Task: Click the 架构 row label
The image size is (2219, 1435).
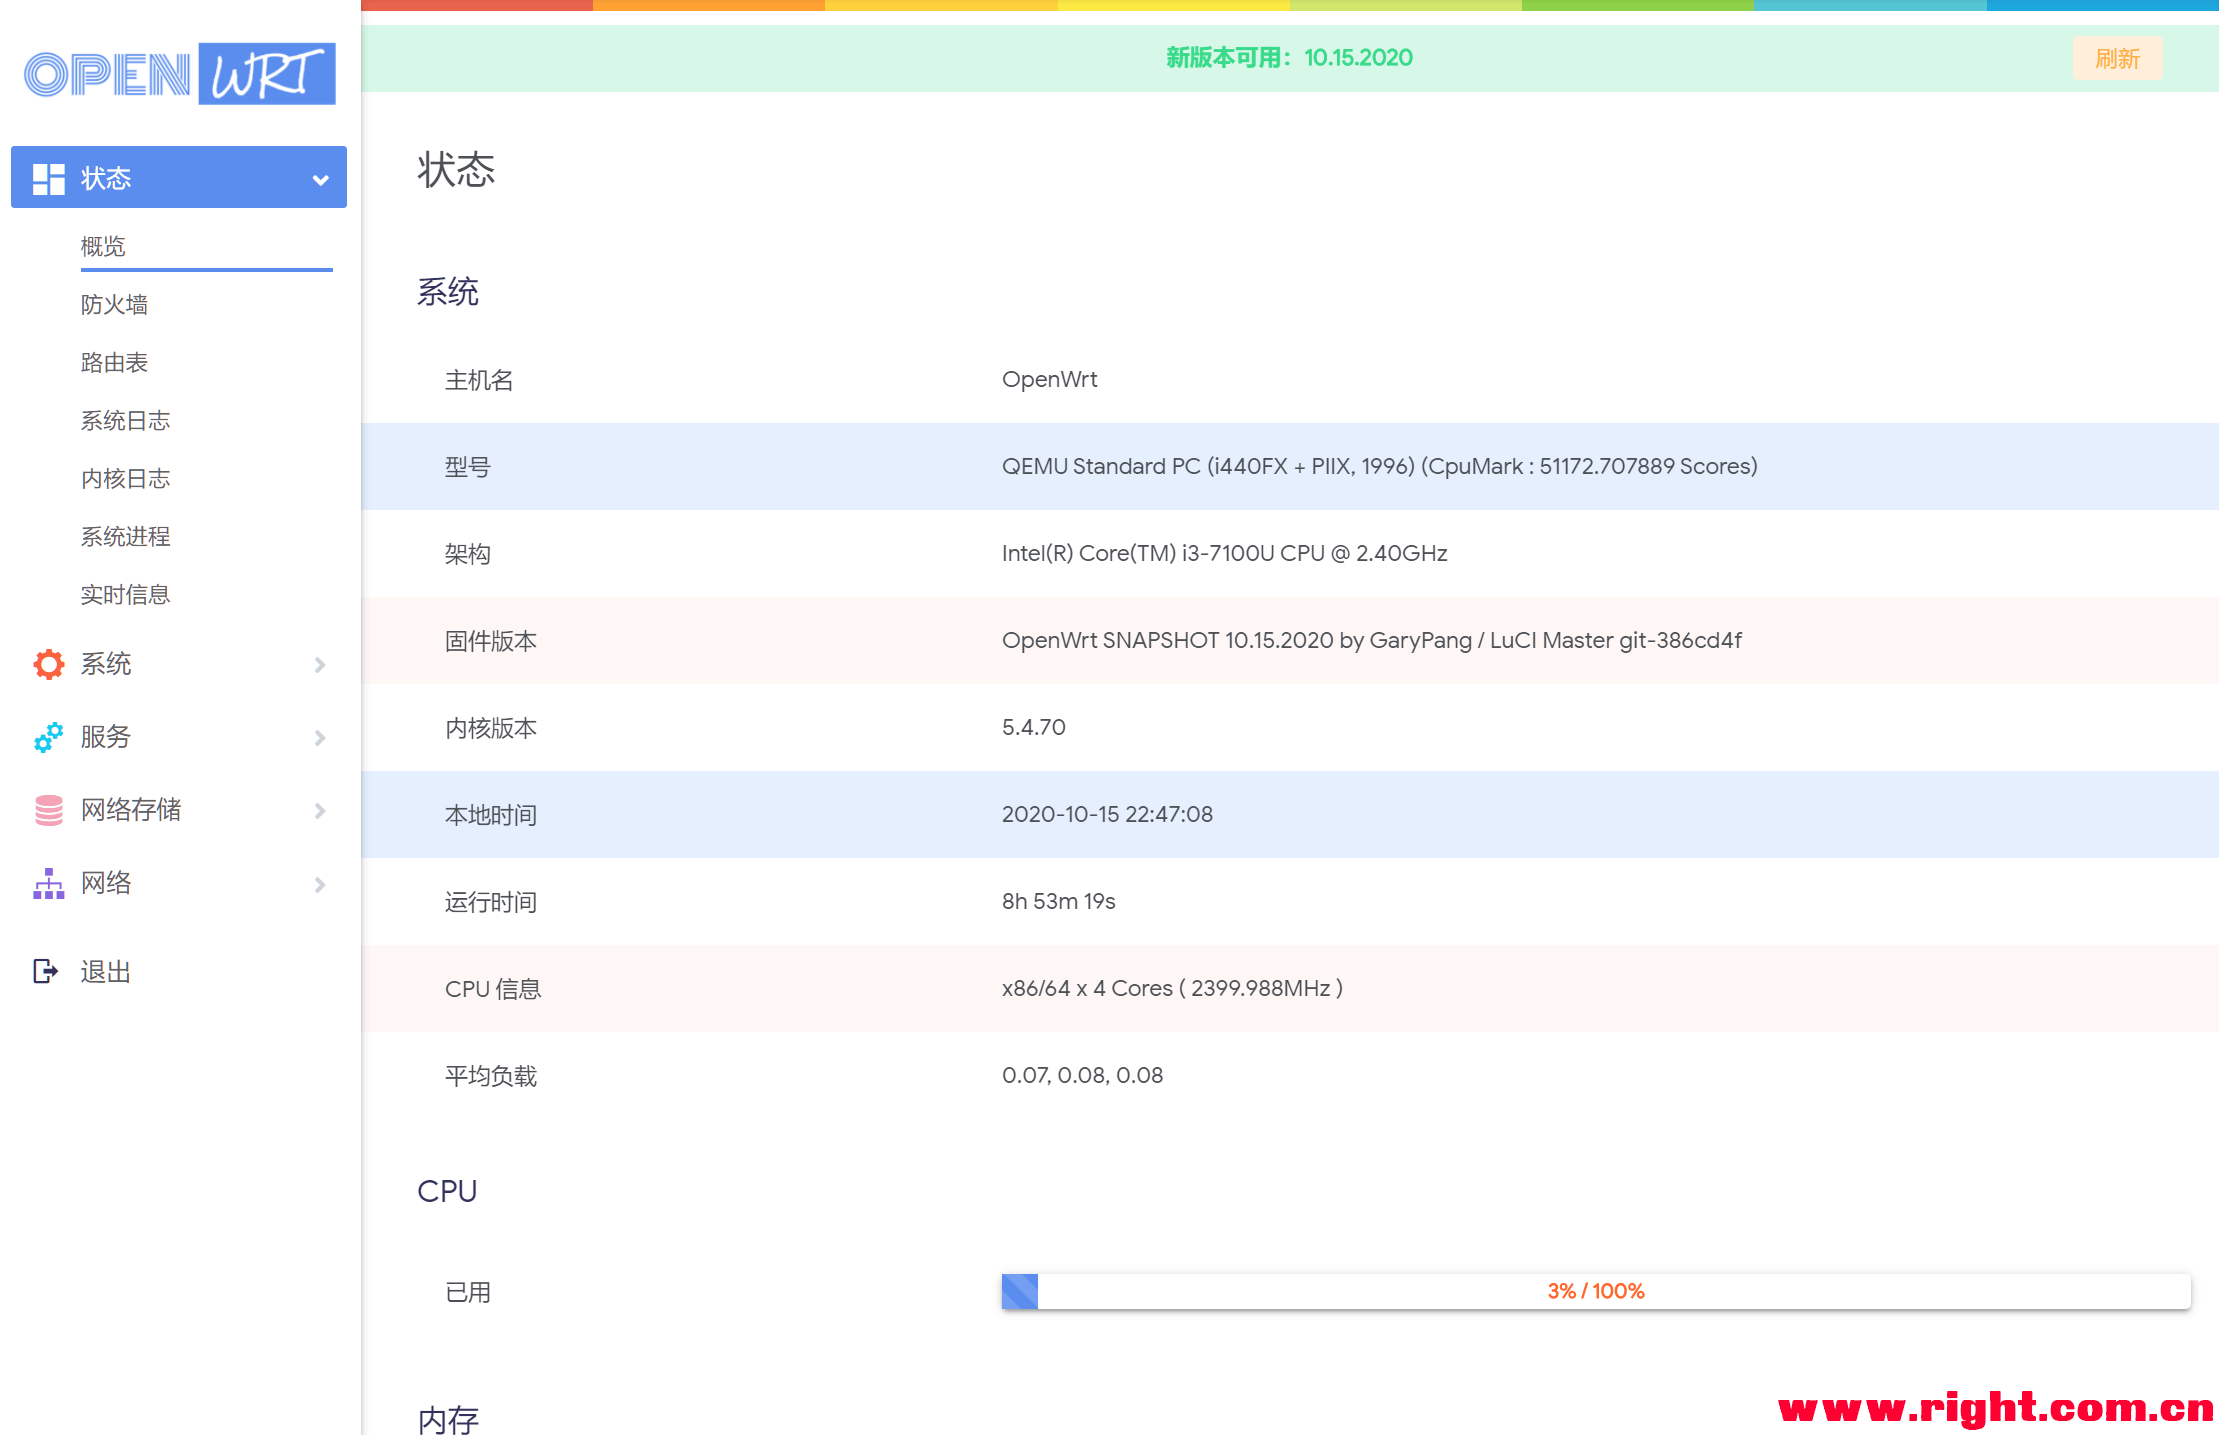Action: click(468, 554)
